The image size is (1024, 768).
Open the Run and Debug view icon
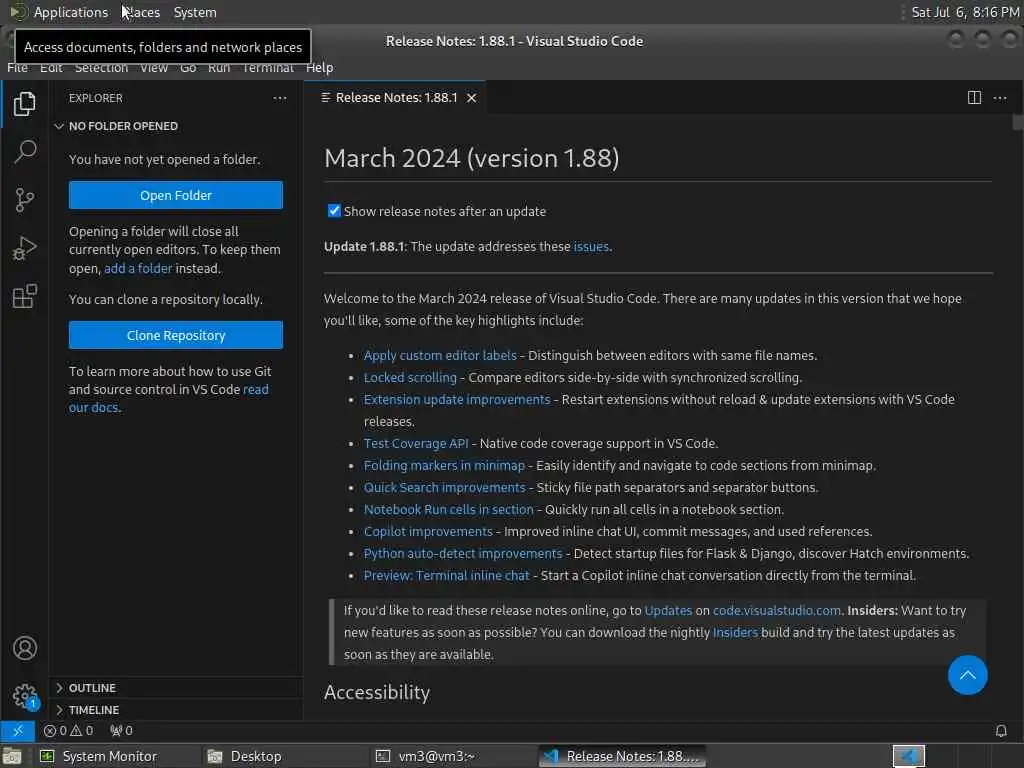pos(25,248)
